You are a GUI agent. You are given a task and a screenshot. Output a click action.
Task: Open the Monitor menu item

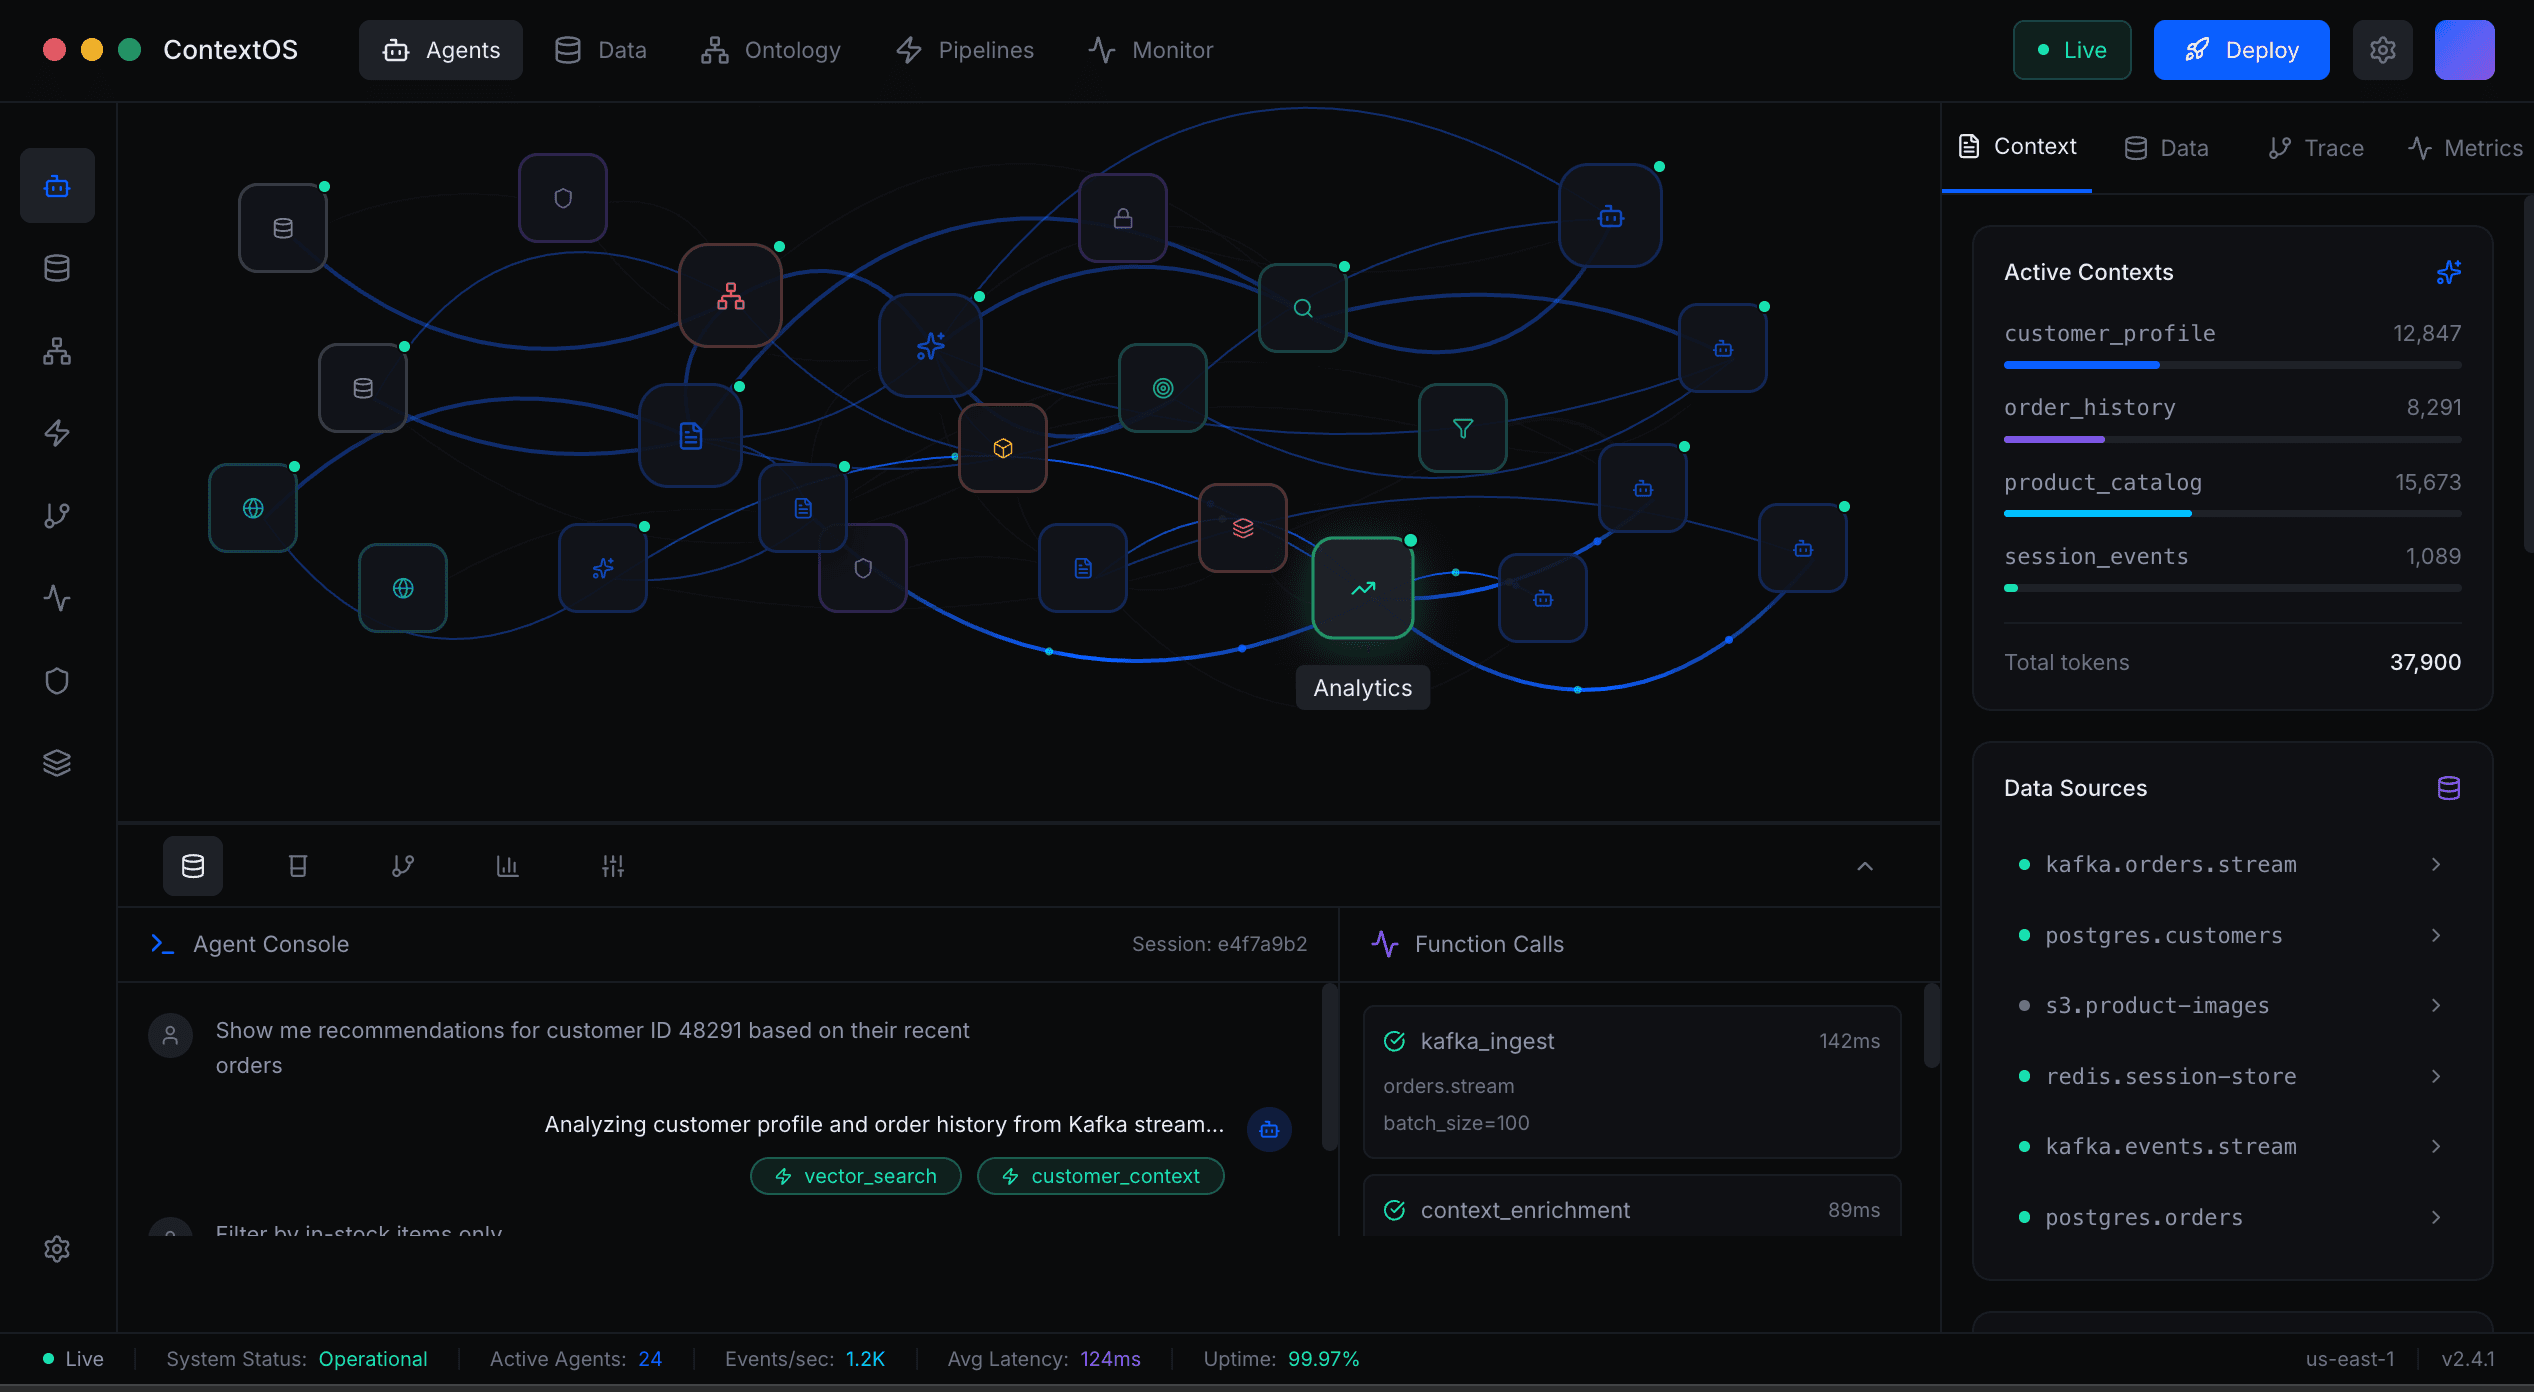tap(1151, 49)
